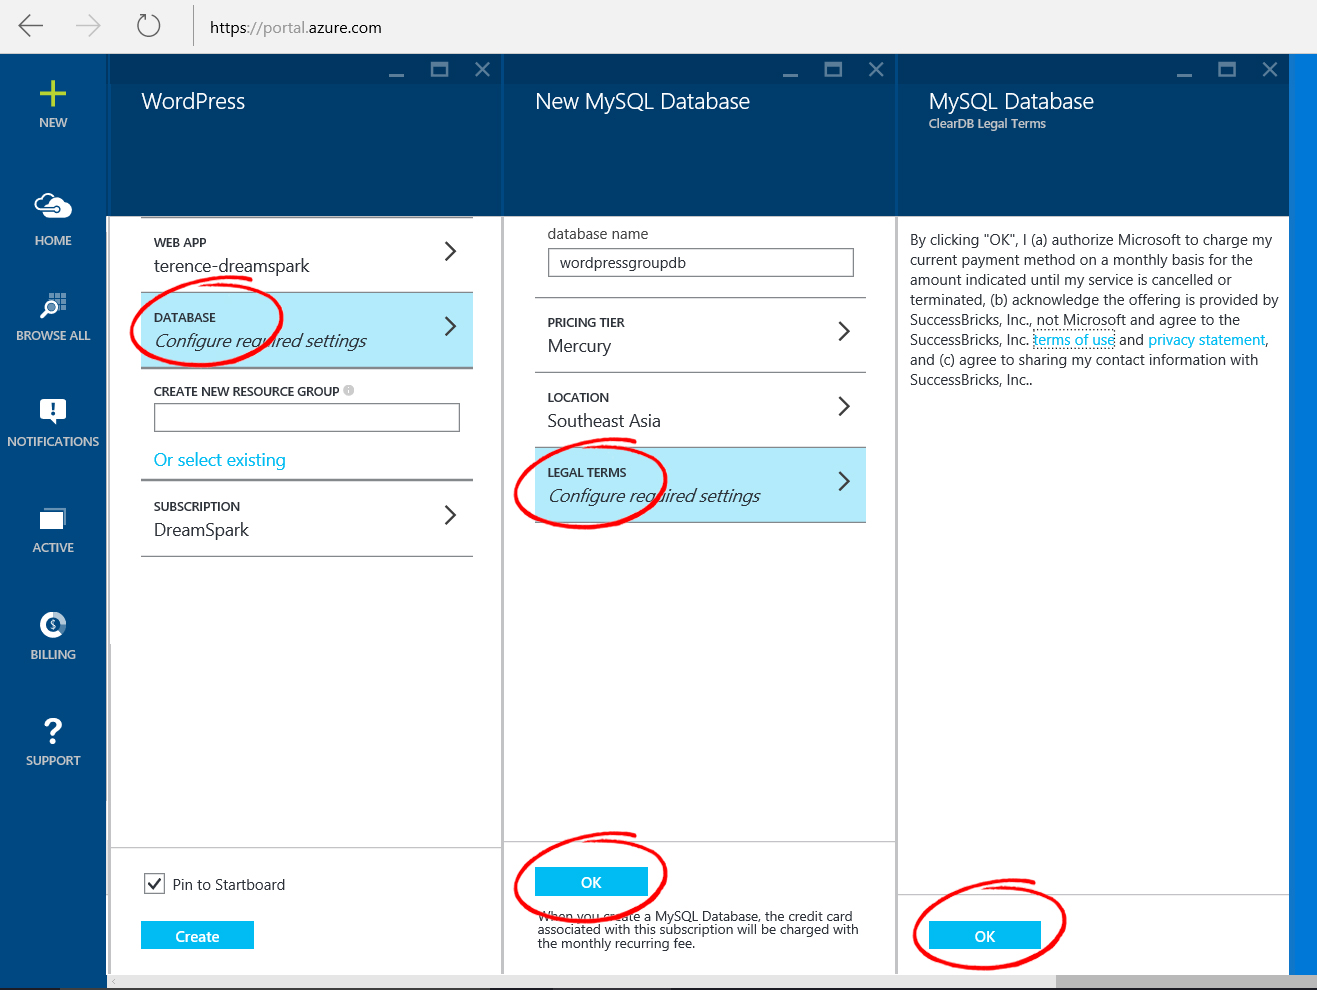Click the browser forward arrow

click(x=89, y=26)
